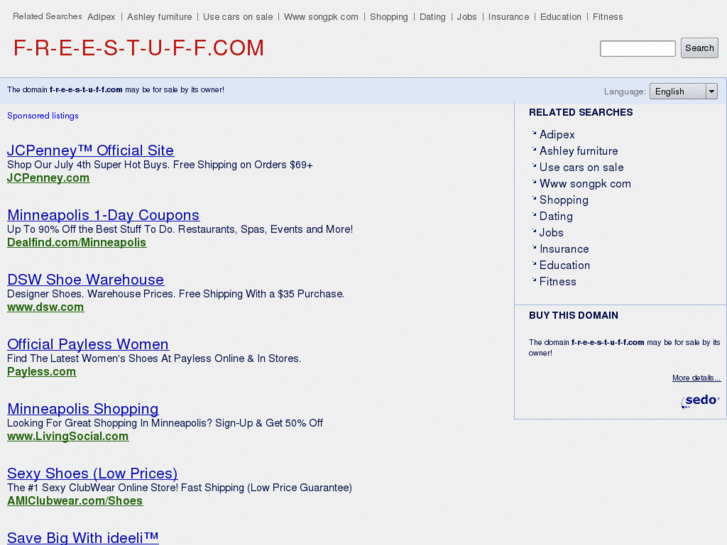
Task: Visit Dealfind.com/Minneapolis URL
Action: click(77, 243)
